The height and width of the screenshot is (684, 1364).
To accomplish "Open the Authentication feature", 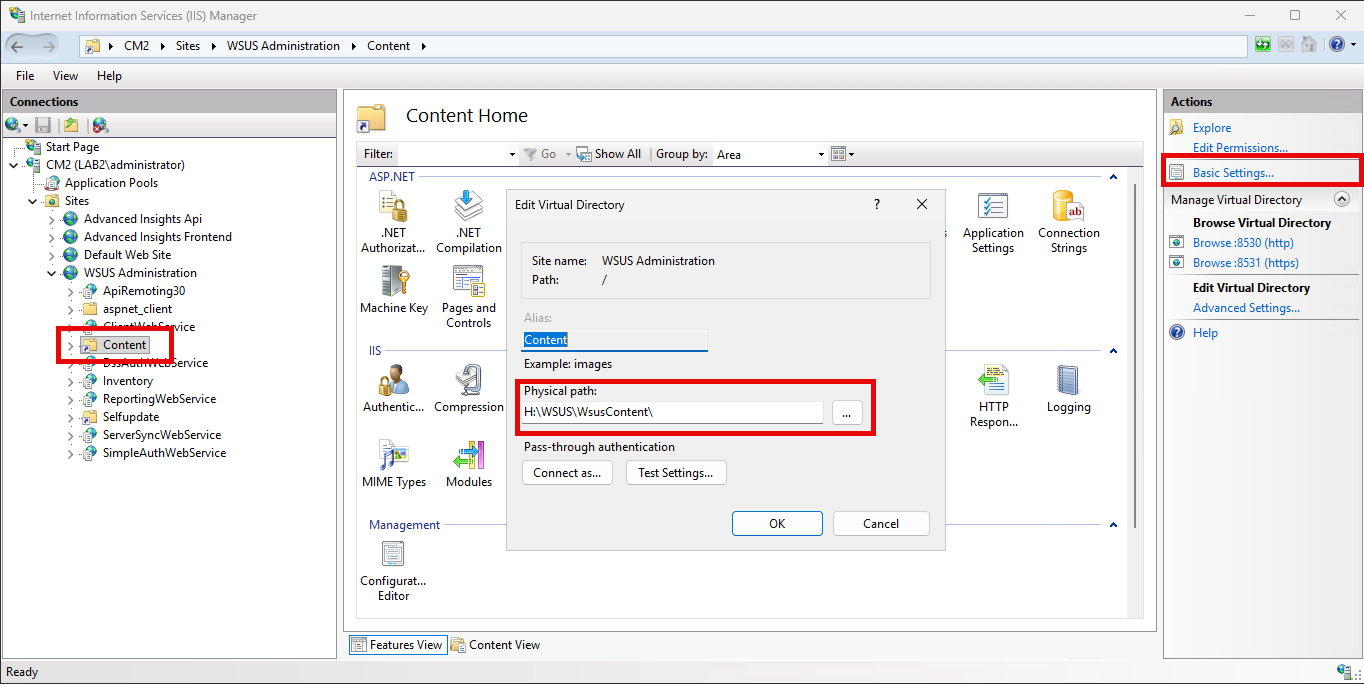I will point(393,383).
